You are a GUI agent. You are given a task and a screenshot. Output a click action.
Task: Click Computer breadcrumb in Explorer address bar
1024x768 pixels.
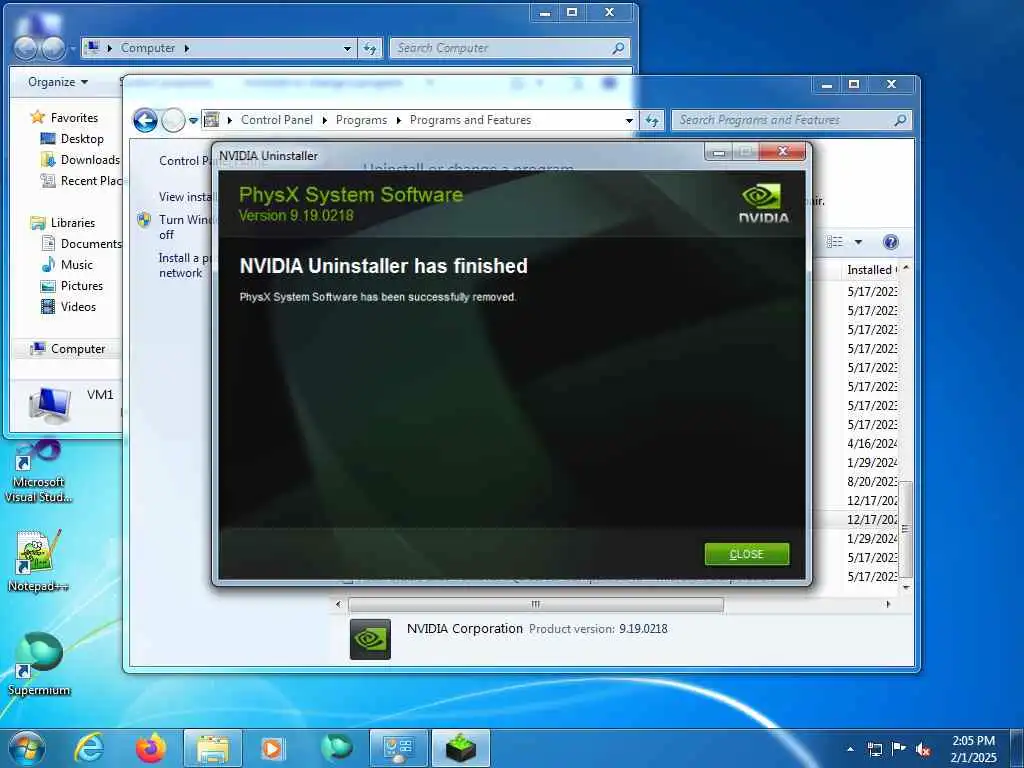(x=148, y=48)
